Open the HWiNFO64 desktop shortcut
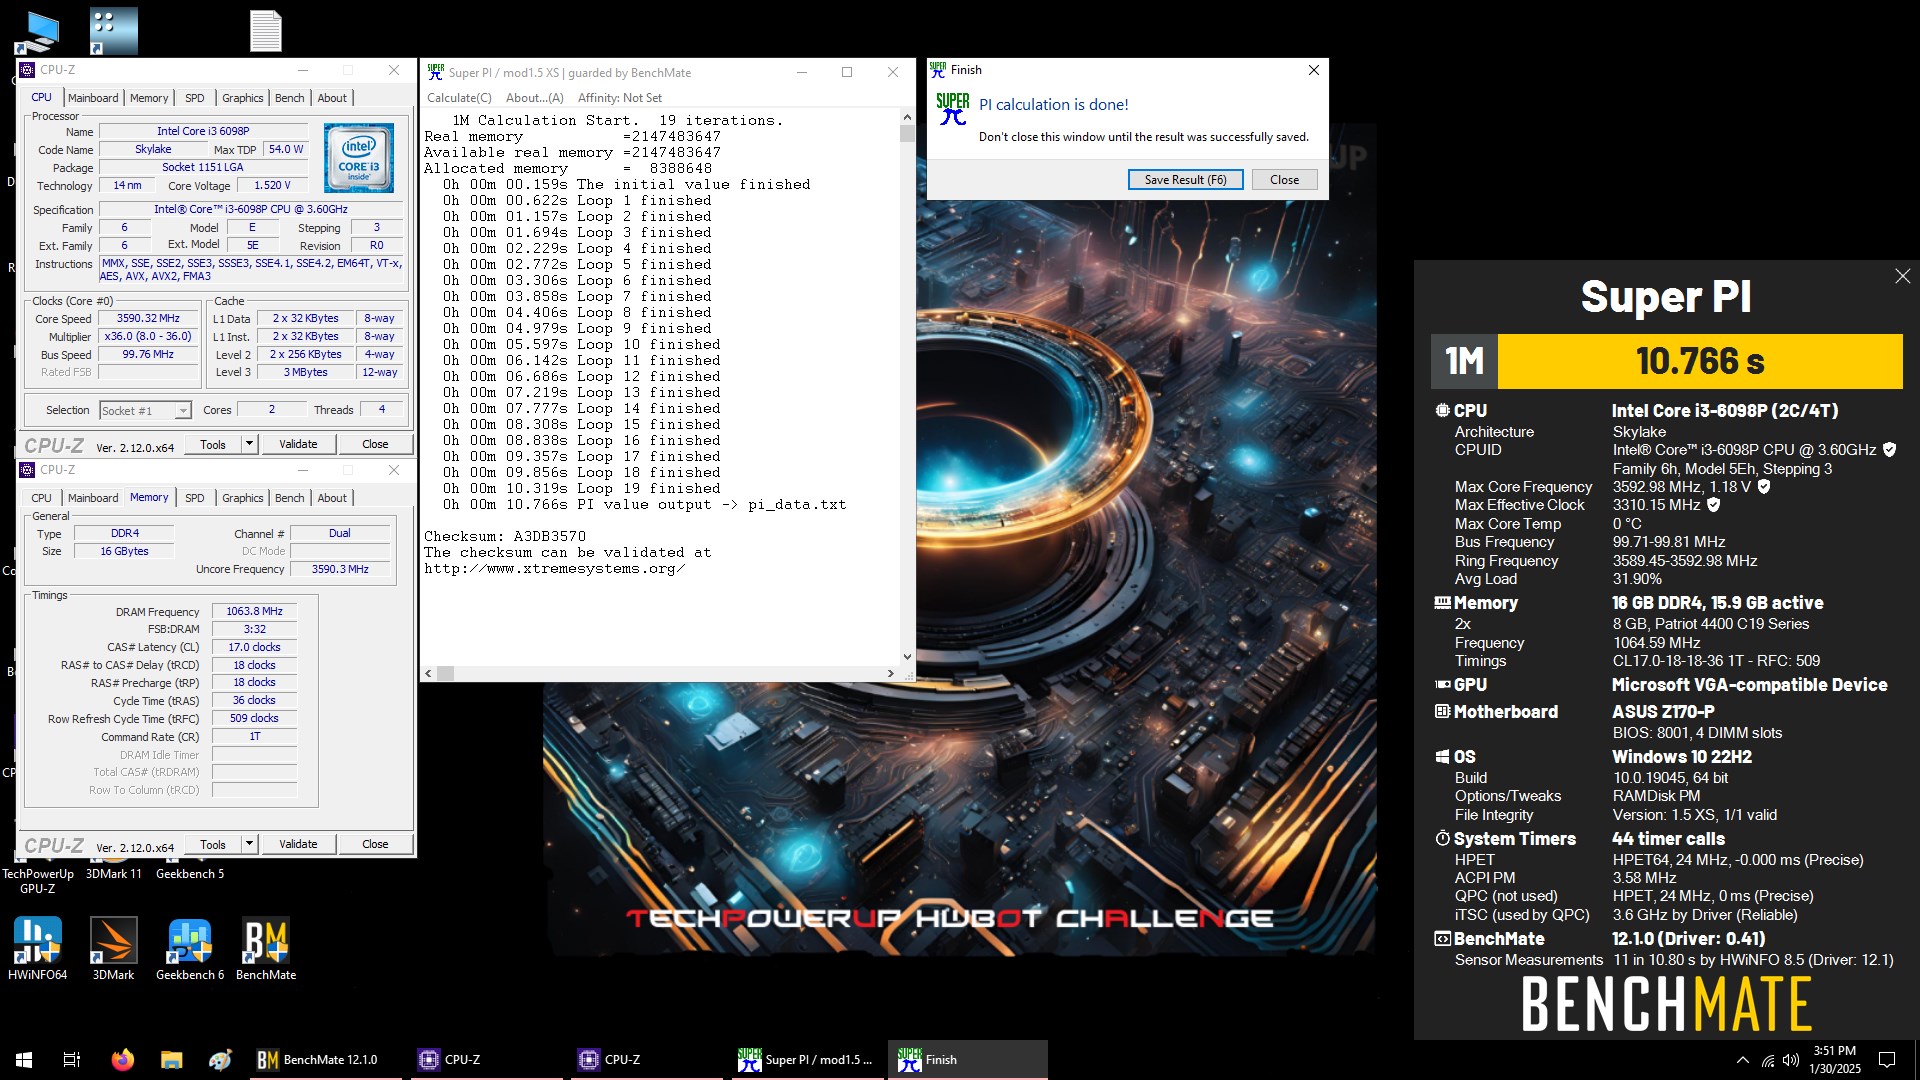Screen dimensions: 1920x1080 point(38,948)
